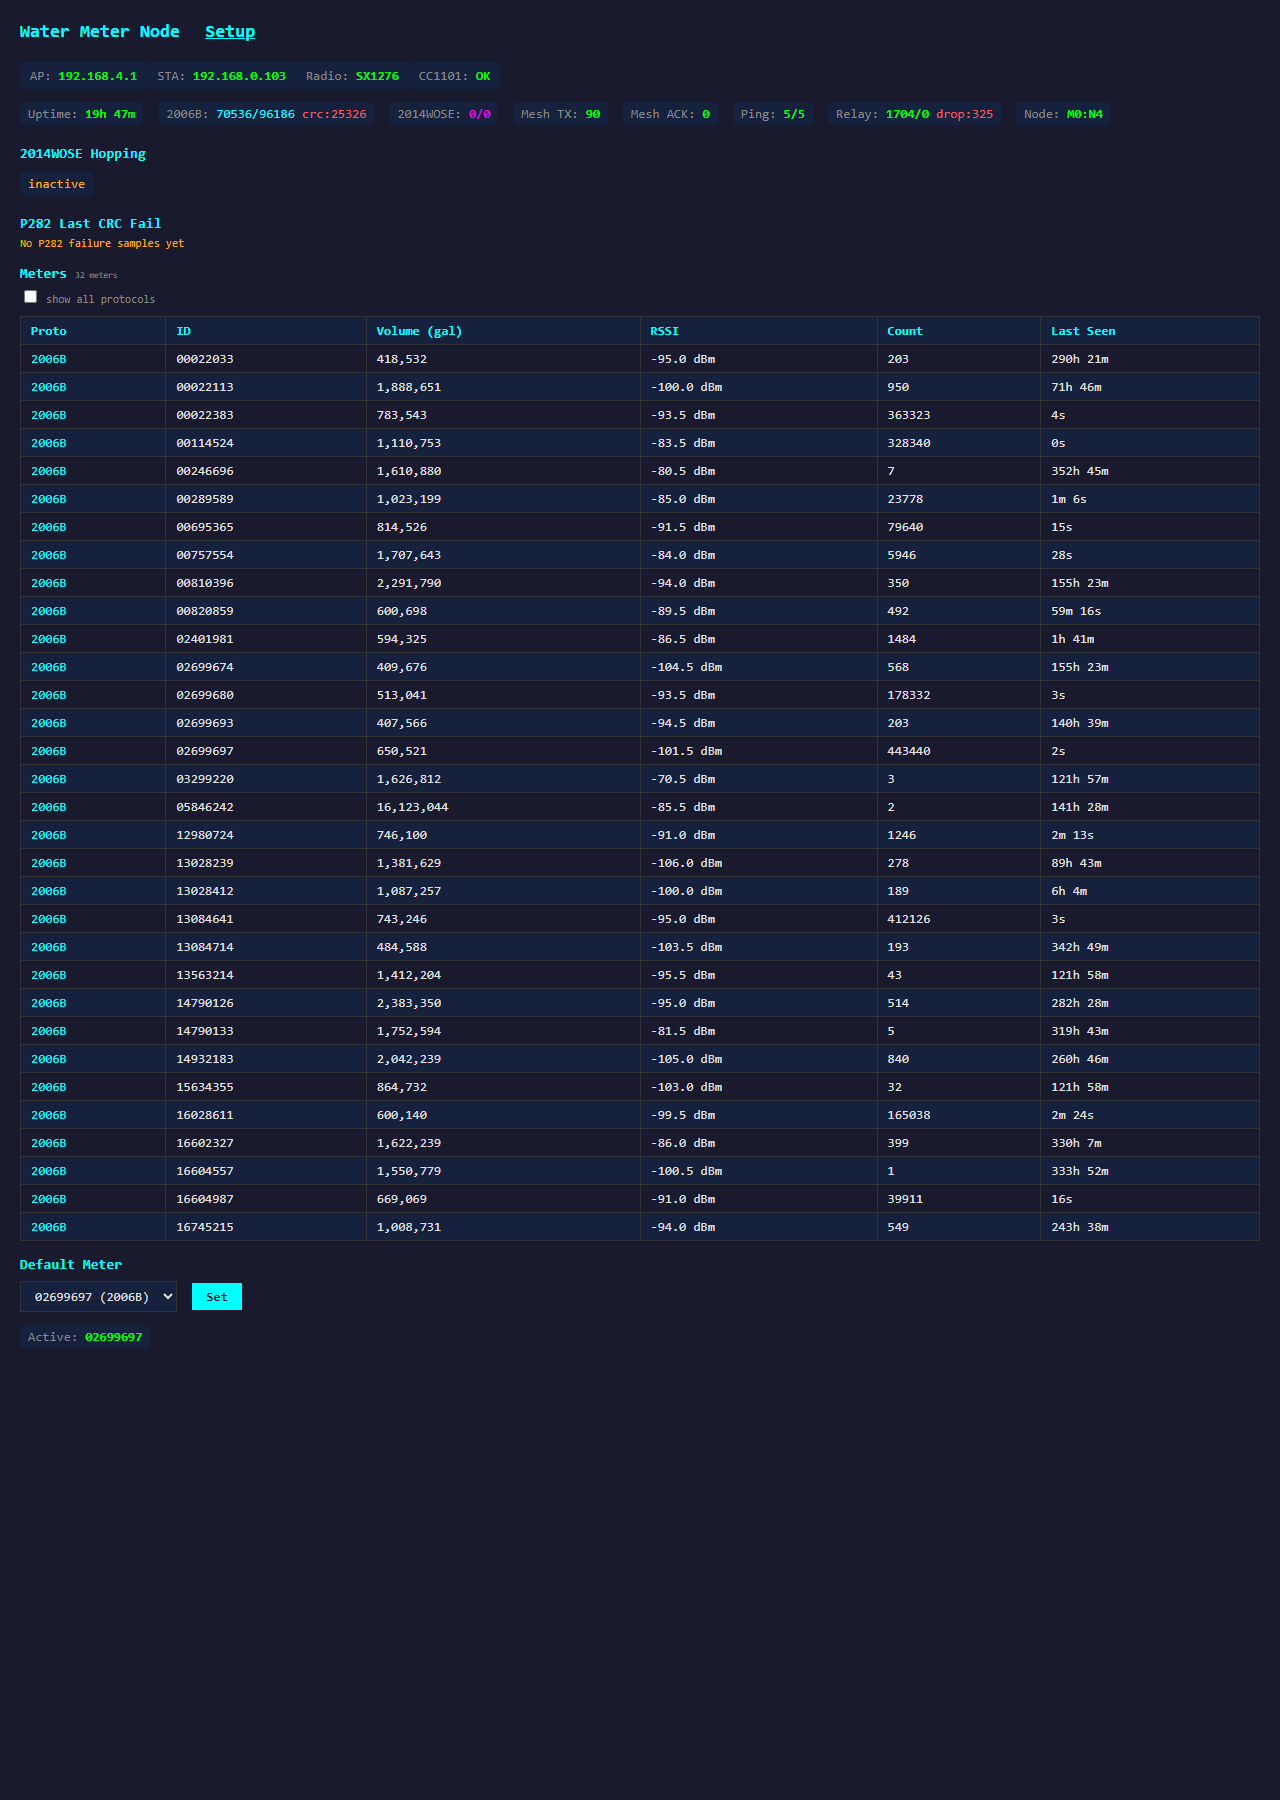The image size is (1280, 1800).
Task: Click last seen value 333h 52m
Action: pos(1080,1171)
